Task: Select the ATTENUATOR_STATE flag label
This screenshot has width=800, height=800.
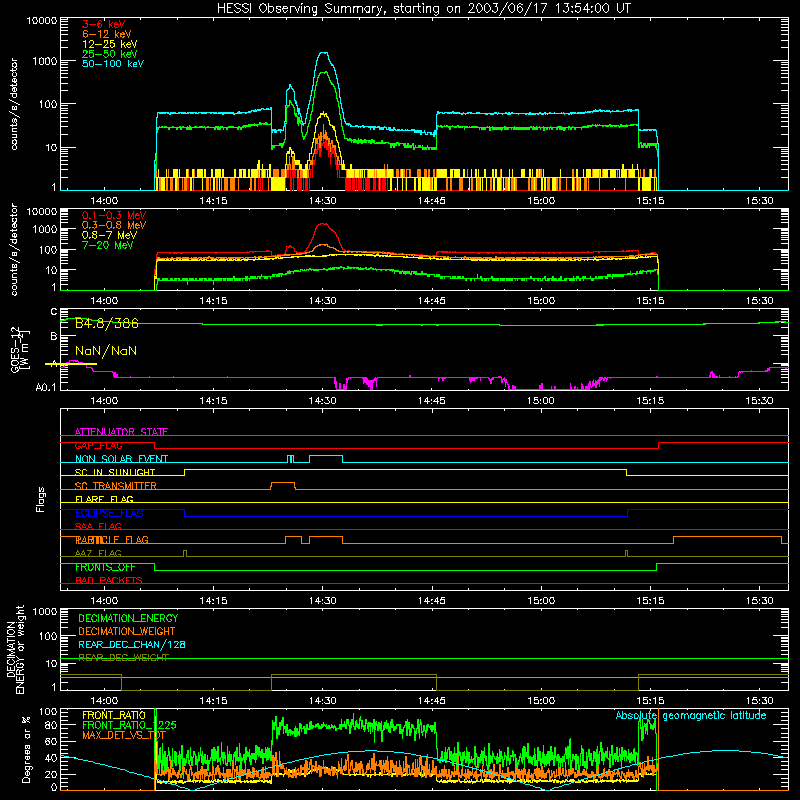Action: click(121, 432)
